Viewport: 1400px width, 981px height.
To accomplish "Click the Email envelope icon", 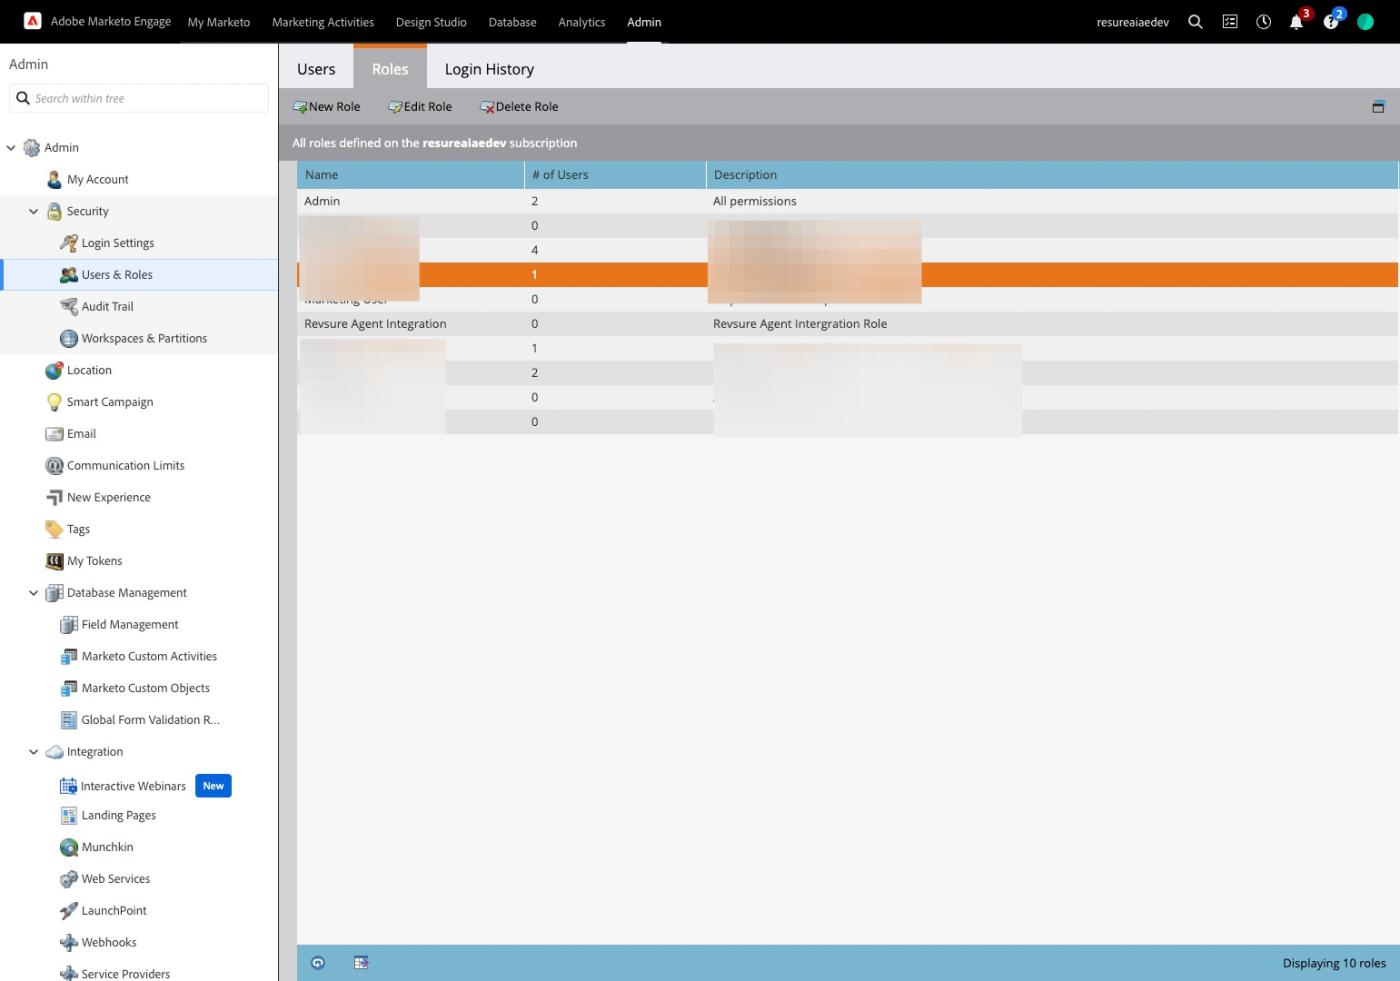I will [54, 434].
